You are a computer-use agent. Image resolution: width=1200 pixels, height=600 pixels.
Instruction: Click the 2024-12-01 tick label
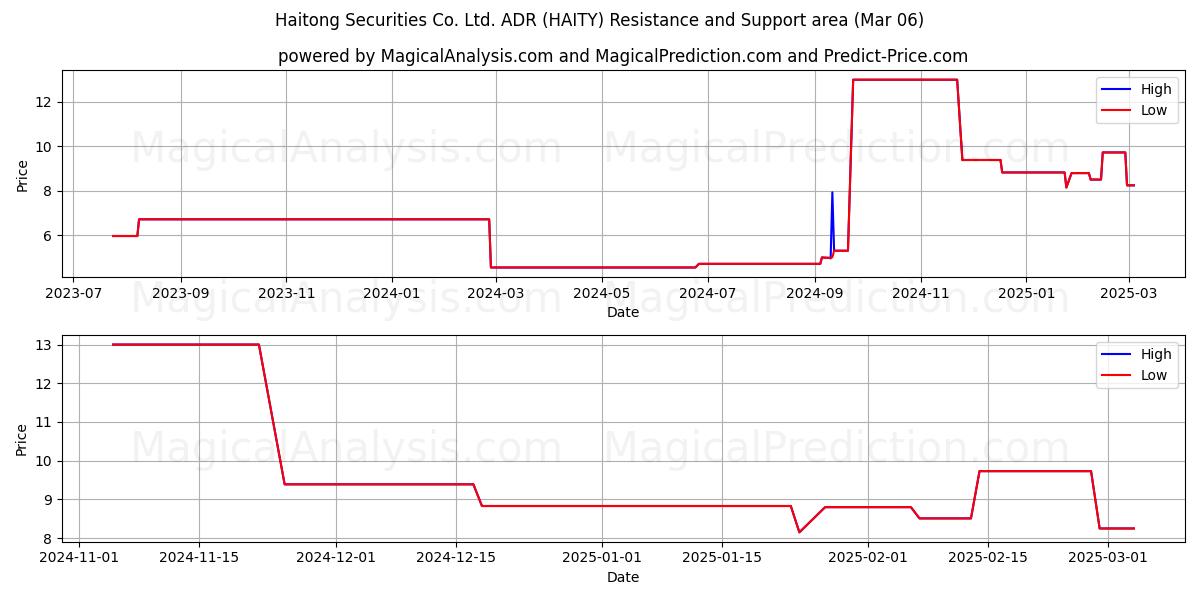pos(336,559)
